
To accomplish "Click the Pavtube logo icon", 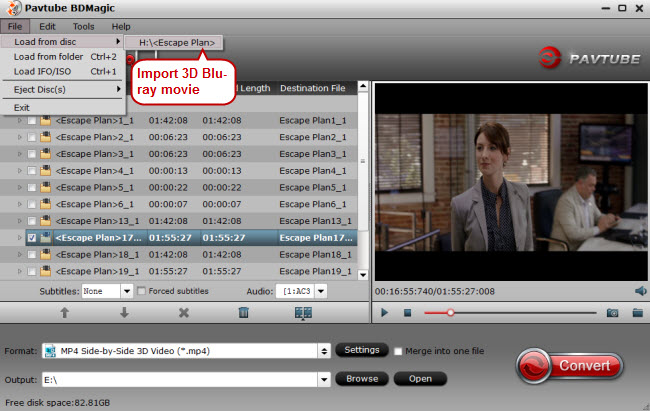I will 550,58.
